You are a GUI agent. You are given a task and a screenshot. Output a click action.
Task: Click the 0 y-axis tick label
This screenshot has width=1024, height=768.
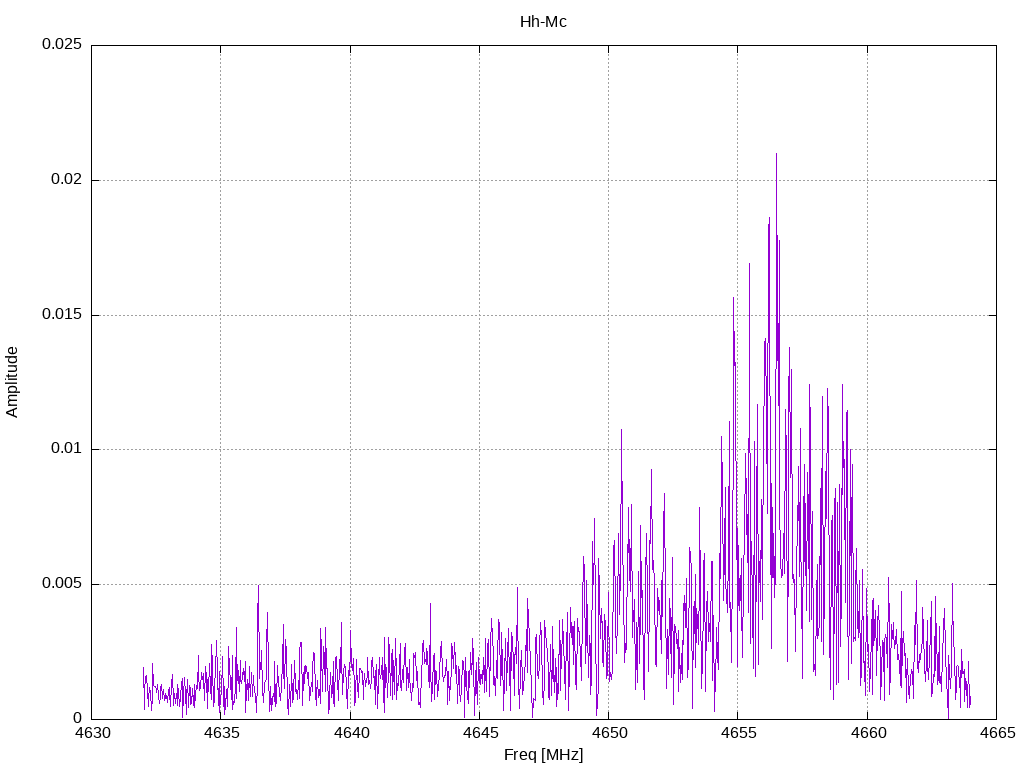[x=78, y=718]
